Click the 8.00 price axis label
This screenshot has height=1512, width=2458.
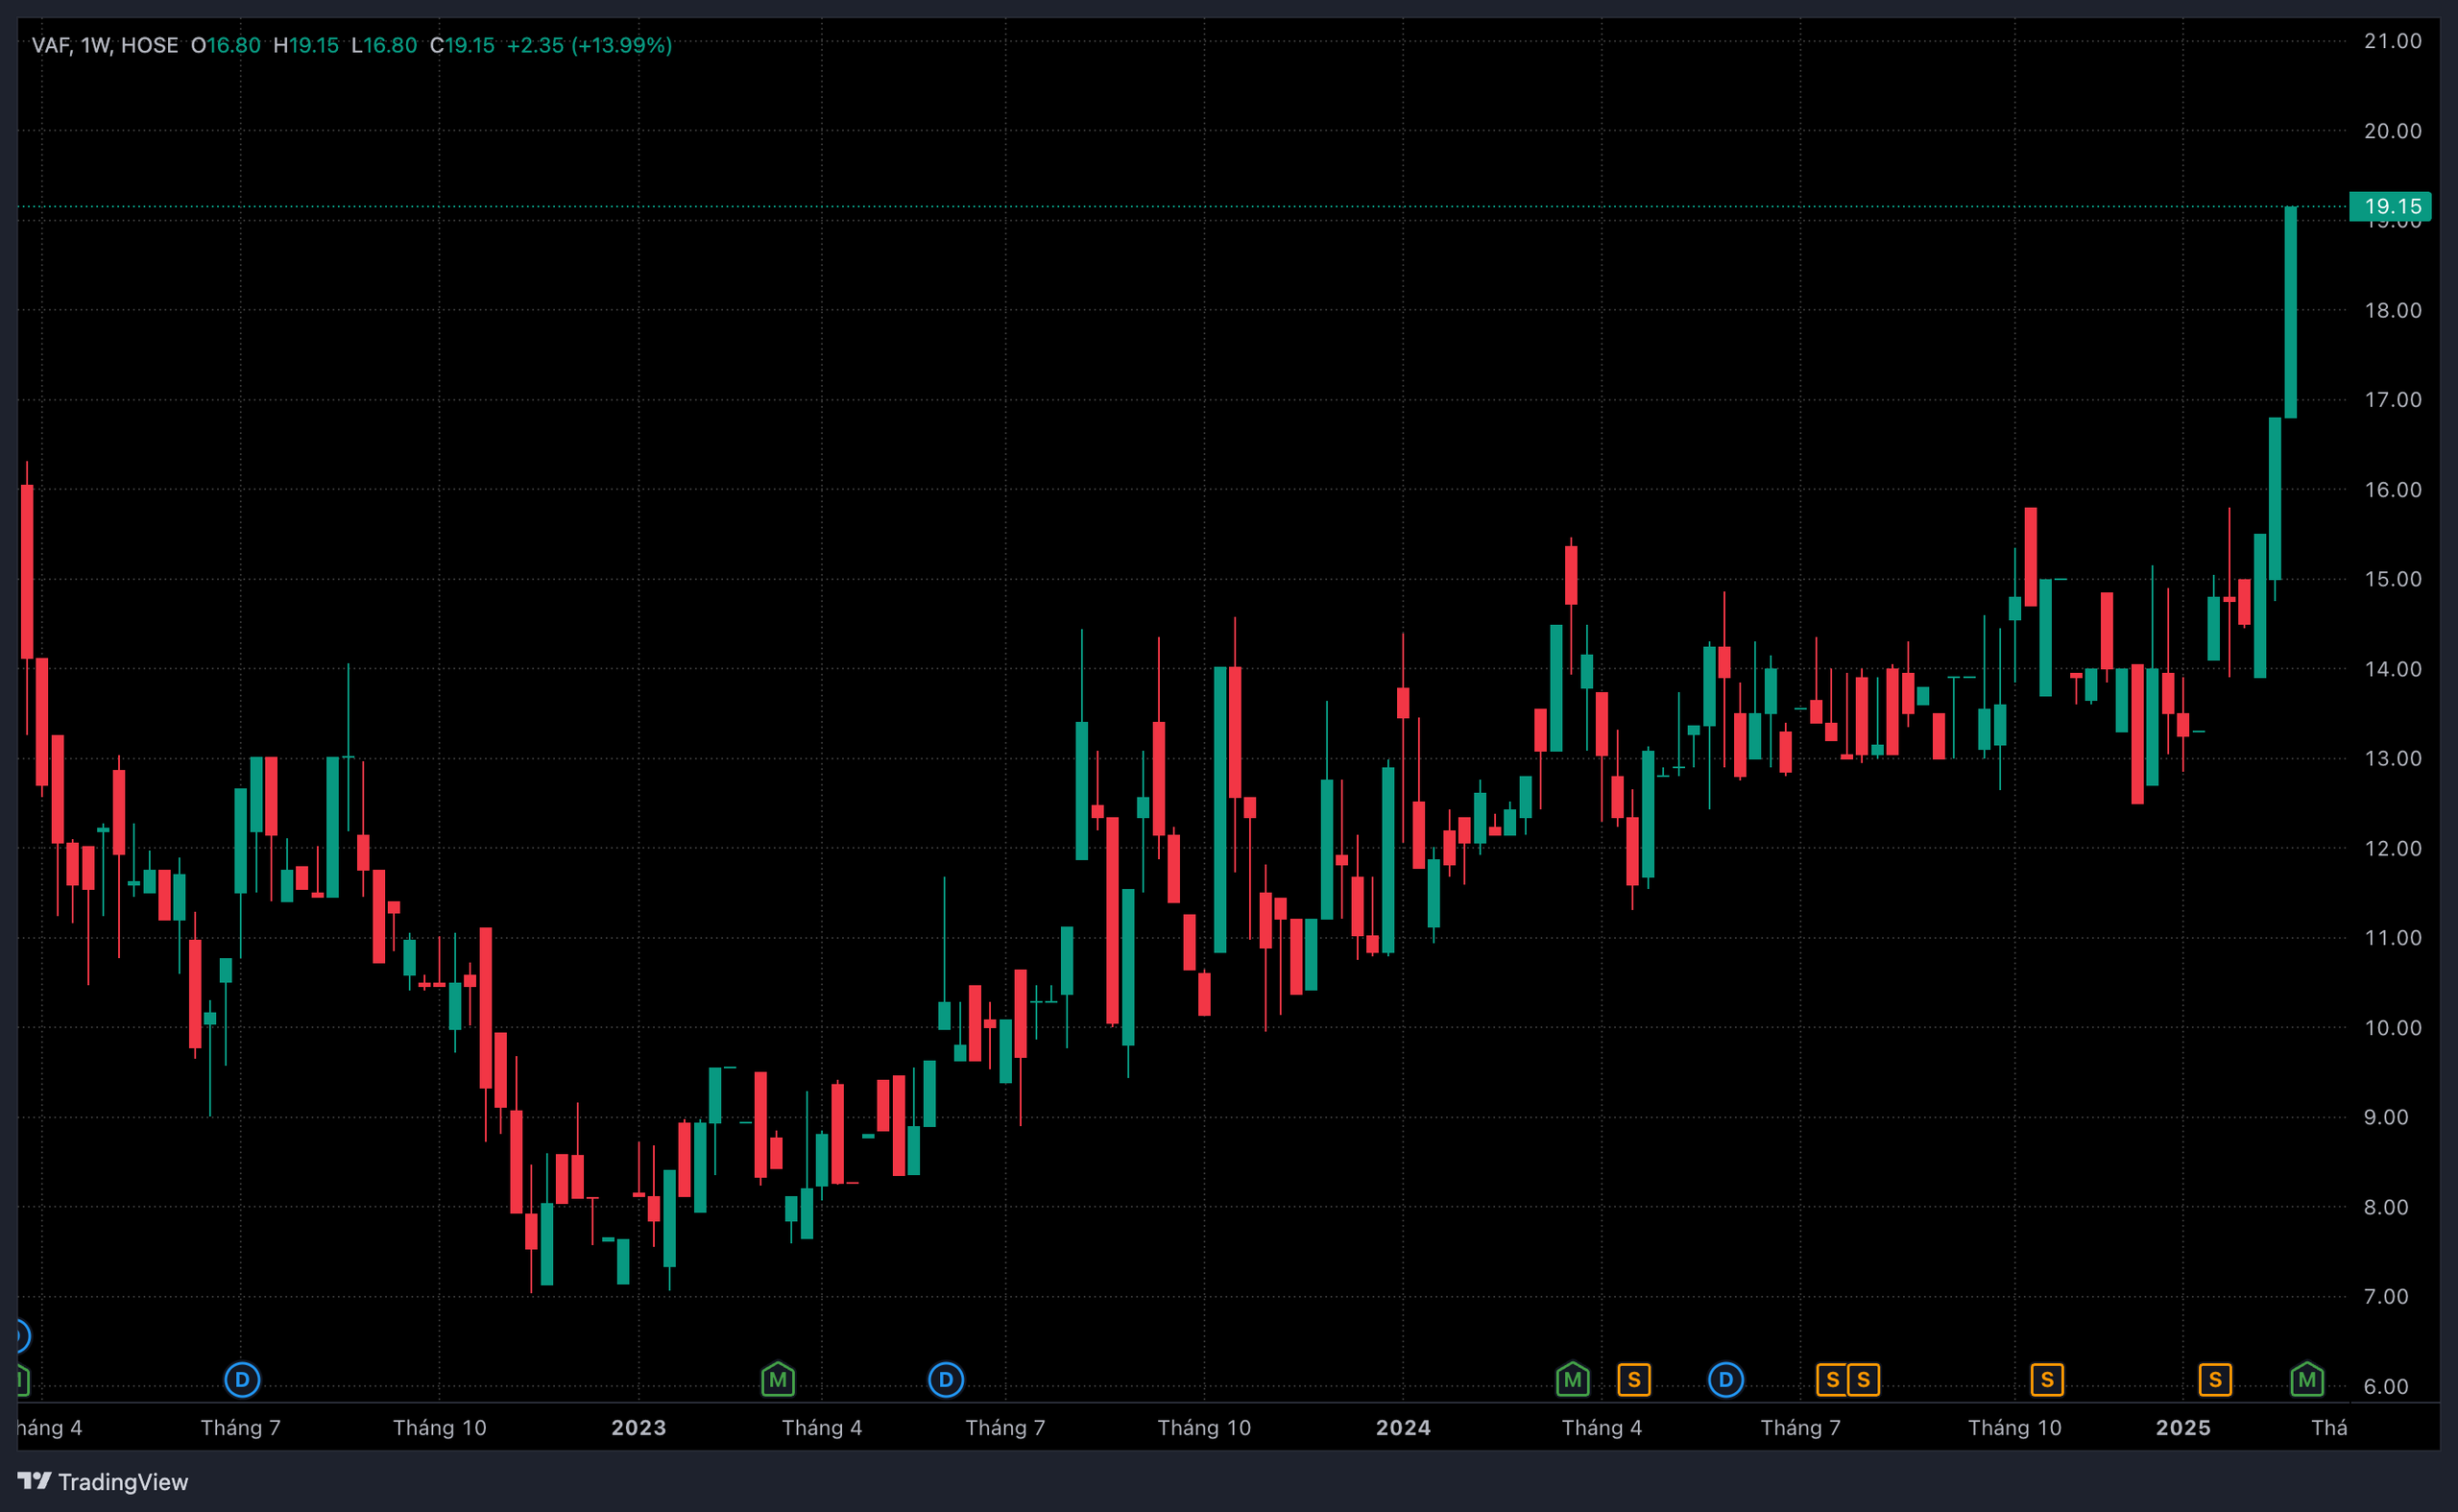2386,1207
